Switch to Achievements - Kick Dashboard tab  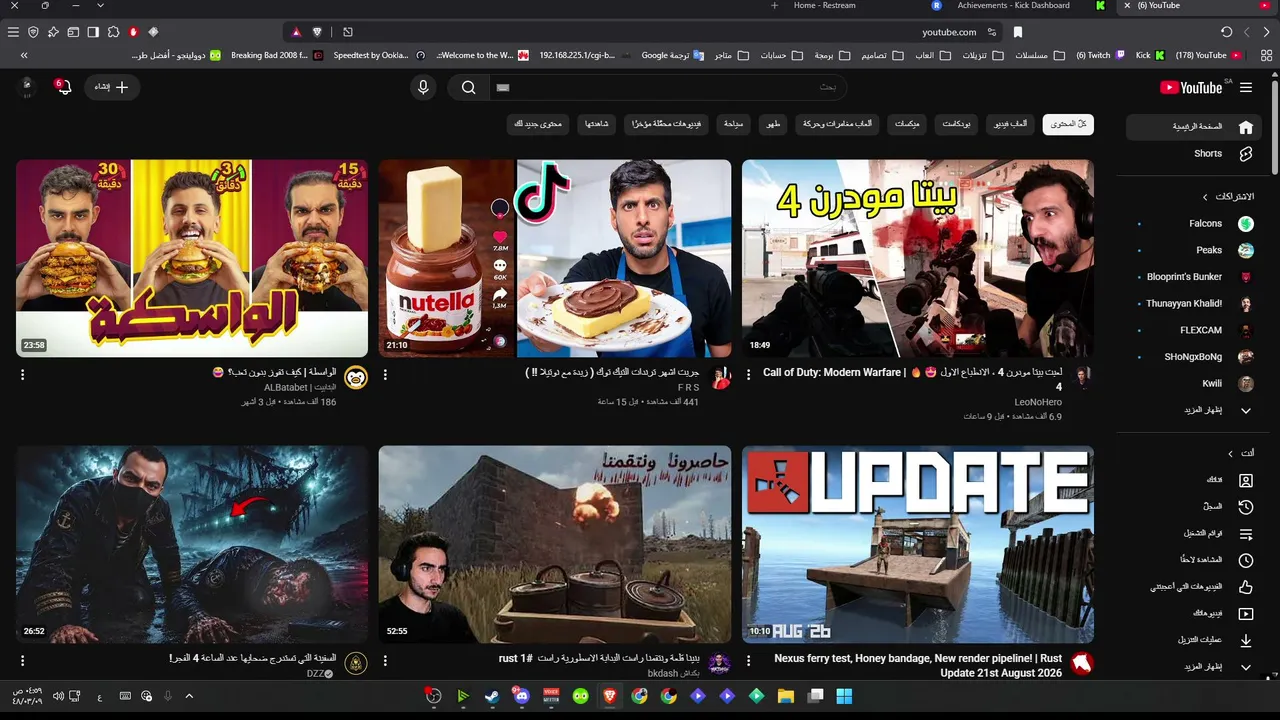[1013, 6]
